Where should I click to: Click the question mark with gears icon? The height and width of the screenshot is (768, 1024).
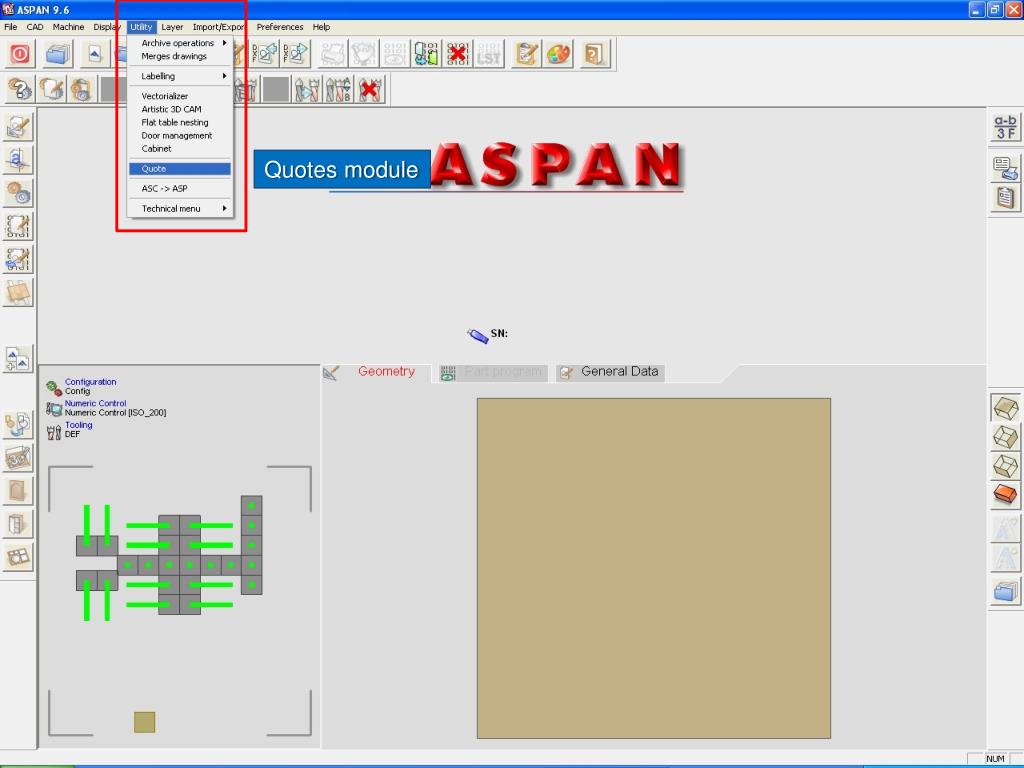click(x=20, y=89)
